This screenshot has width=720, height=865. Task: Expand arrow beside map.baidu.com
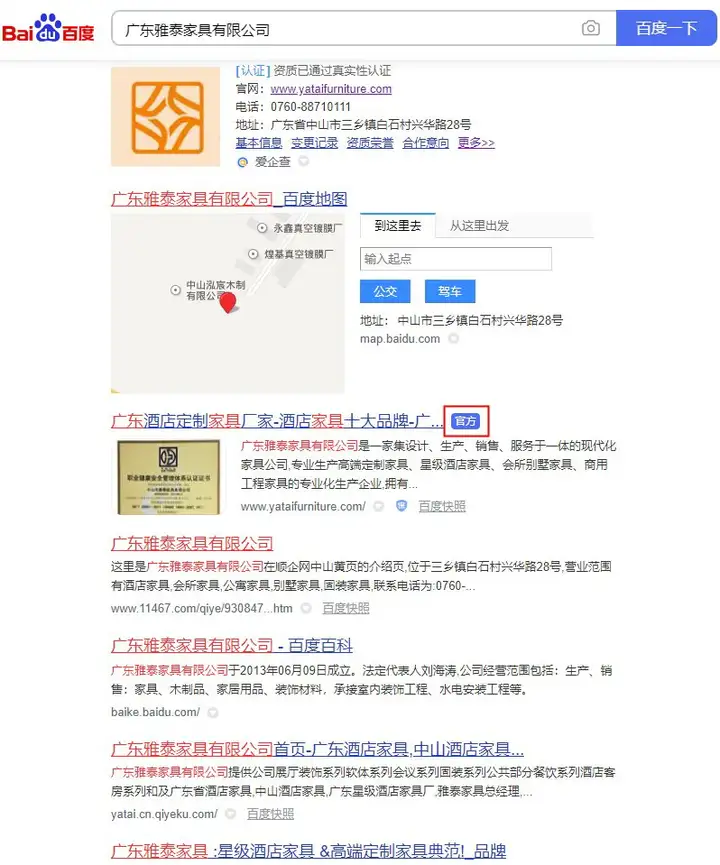point(454,339)
